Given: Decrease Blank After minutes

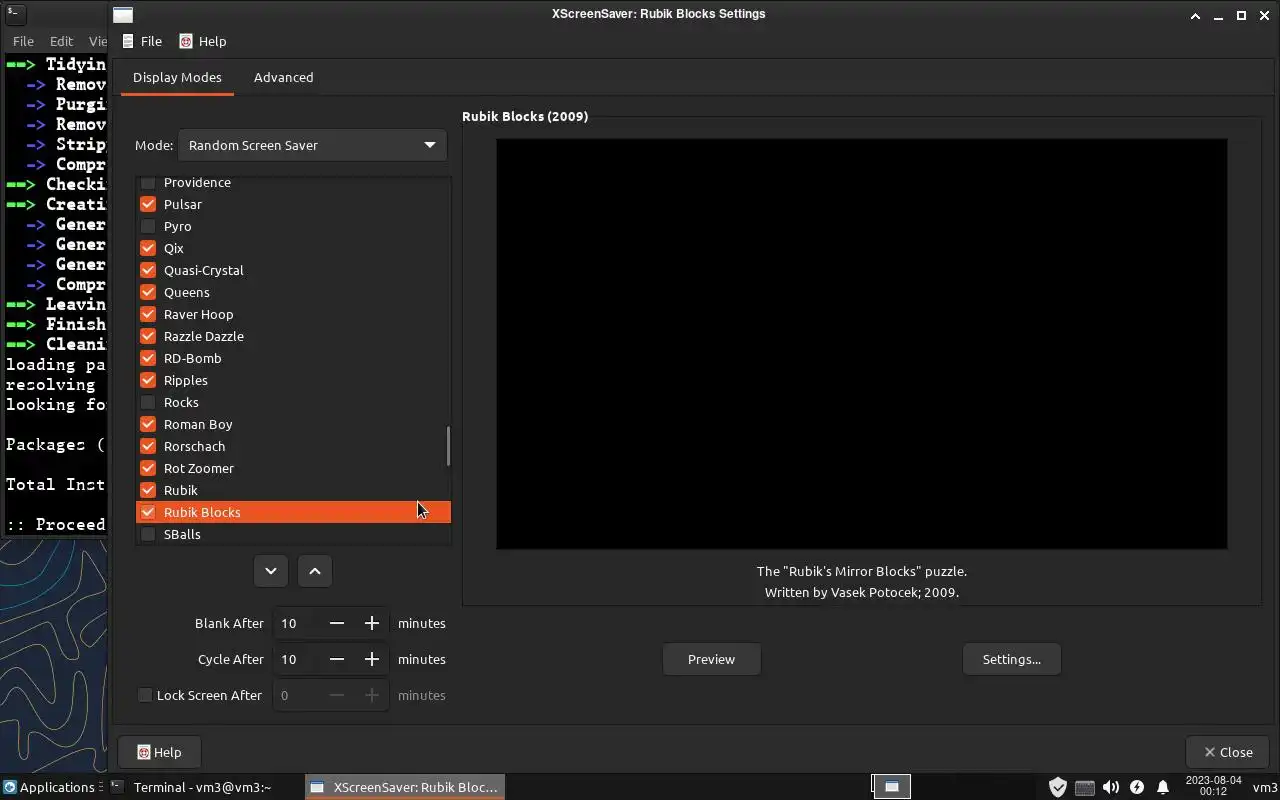Looking at the screenshot, I should coord(337,623).
